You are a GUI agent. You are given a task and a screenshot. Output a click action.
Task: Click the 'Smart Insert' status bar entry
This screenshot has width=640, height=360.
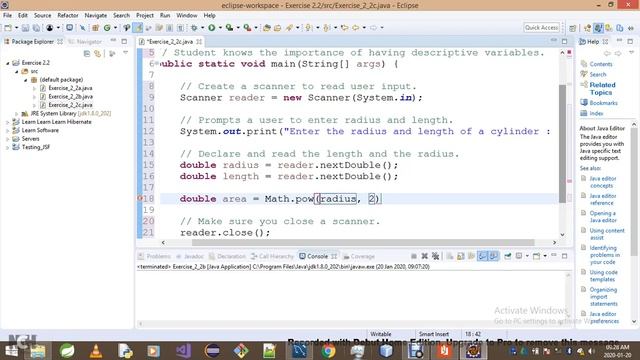coord(434,334)
